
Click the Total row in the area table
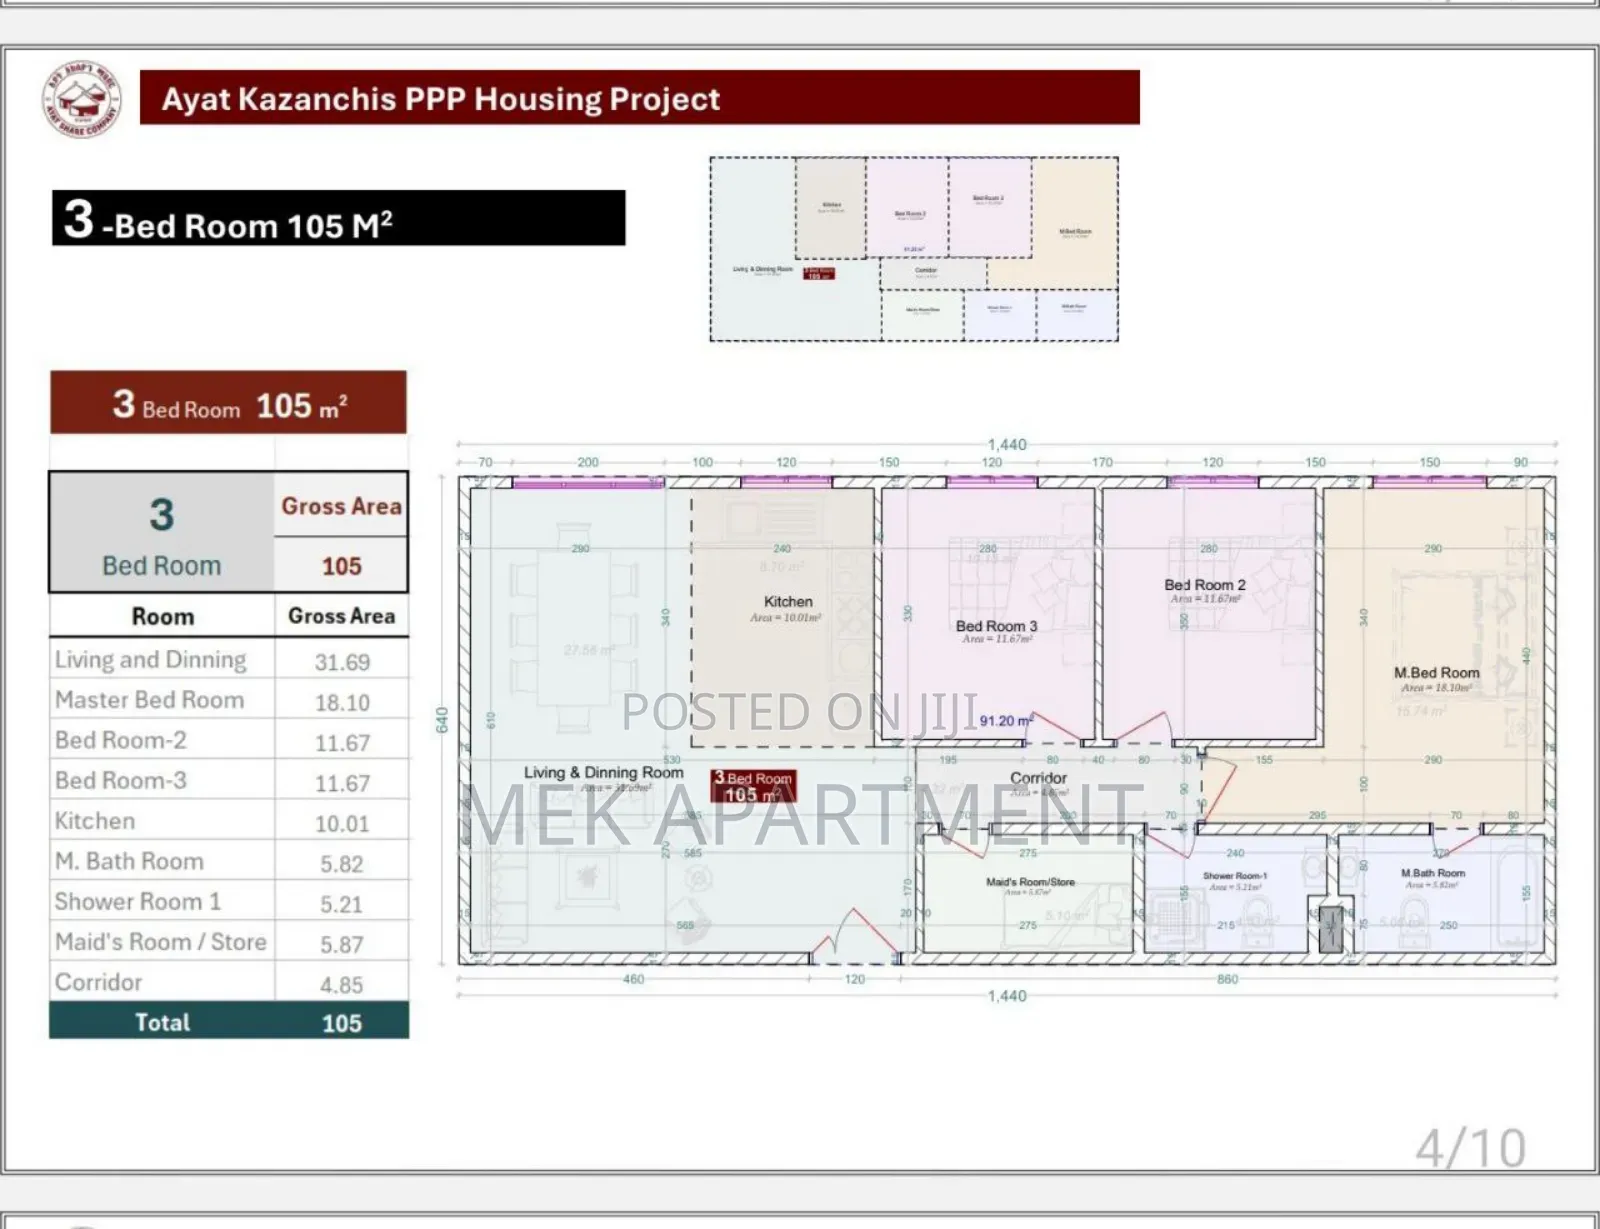(229, 1022)
